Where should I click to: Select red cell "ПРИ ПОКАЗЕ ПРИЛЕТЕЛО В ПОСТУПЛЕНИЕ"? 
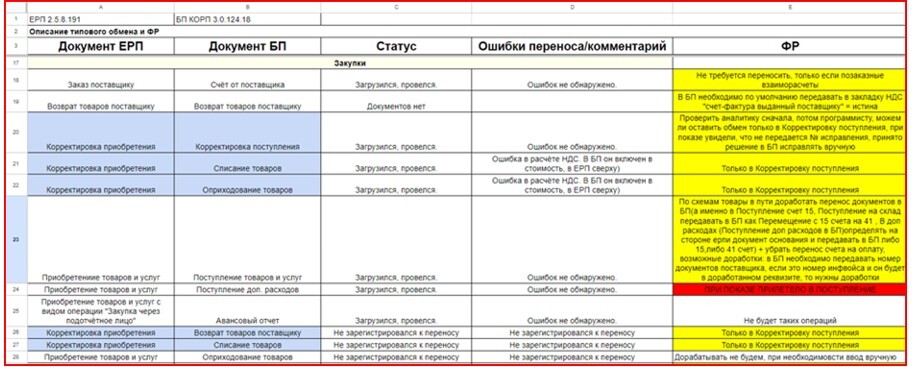point(790,289)
